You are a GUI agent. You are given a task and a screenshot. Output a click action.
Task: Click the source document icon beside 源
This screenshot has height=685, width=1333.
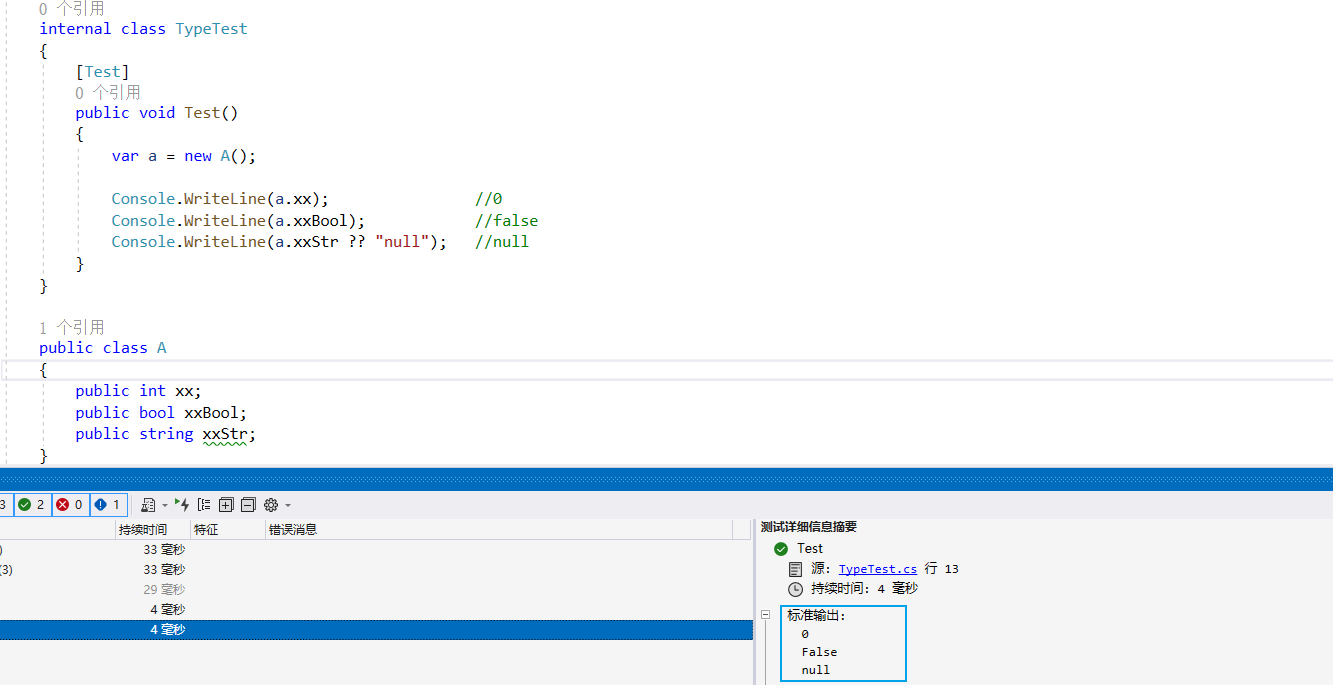click(795, 569)
